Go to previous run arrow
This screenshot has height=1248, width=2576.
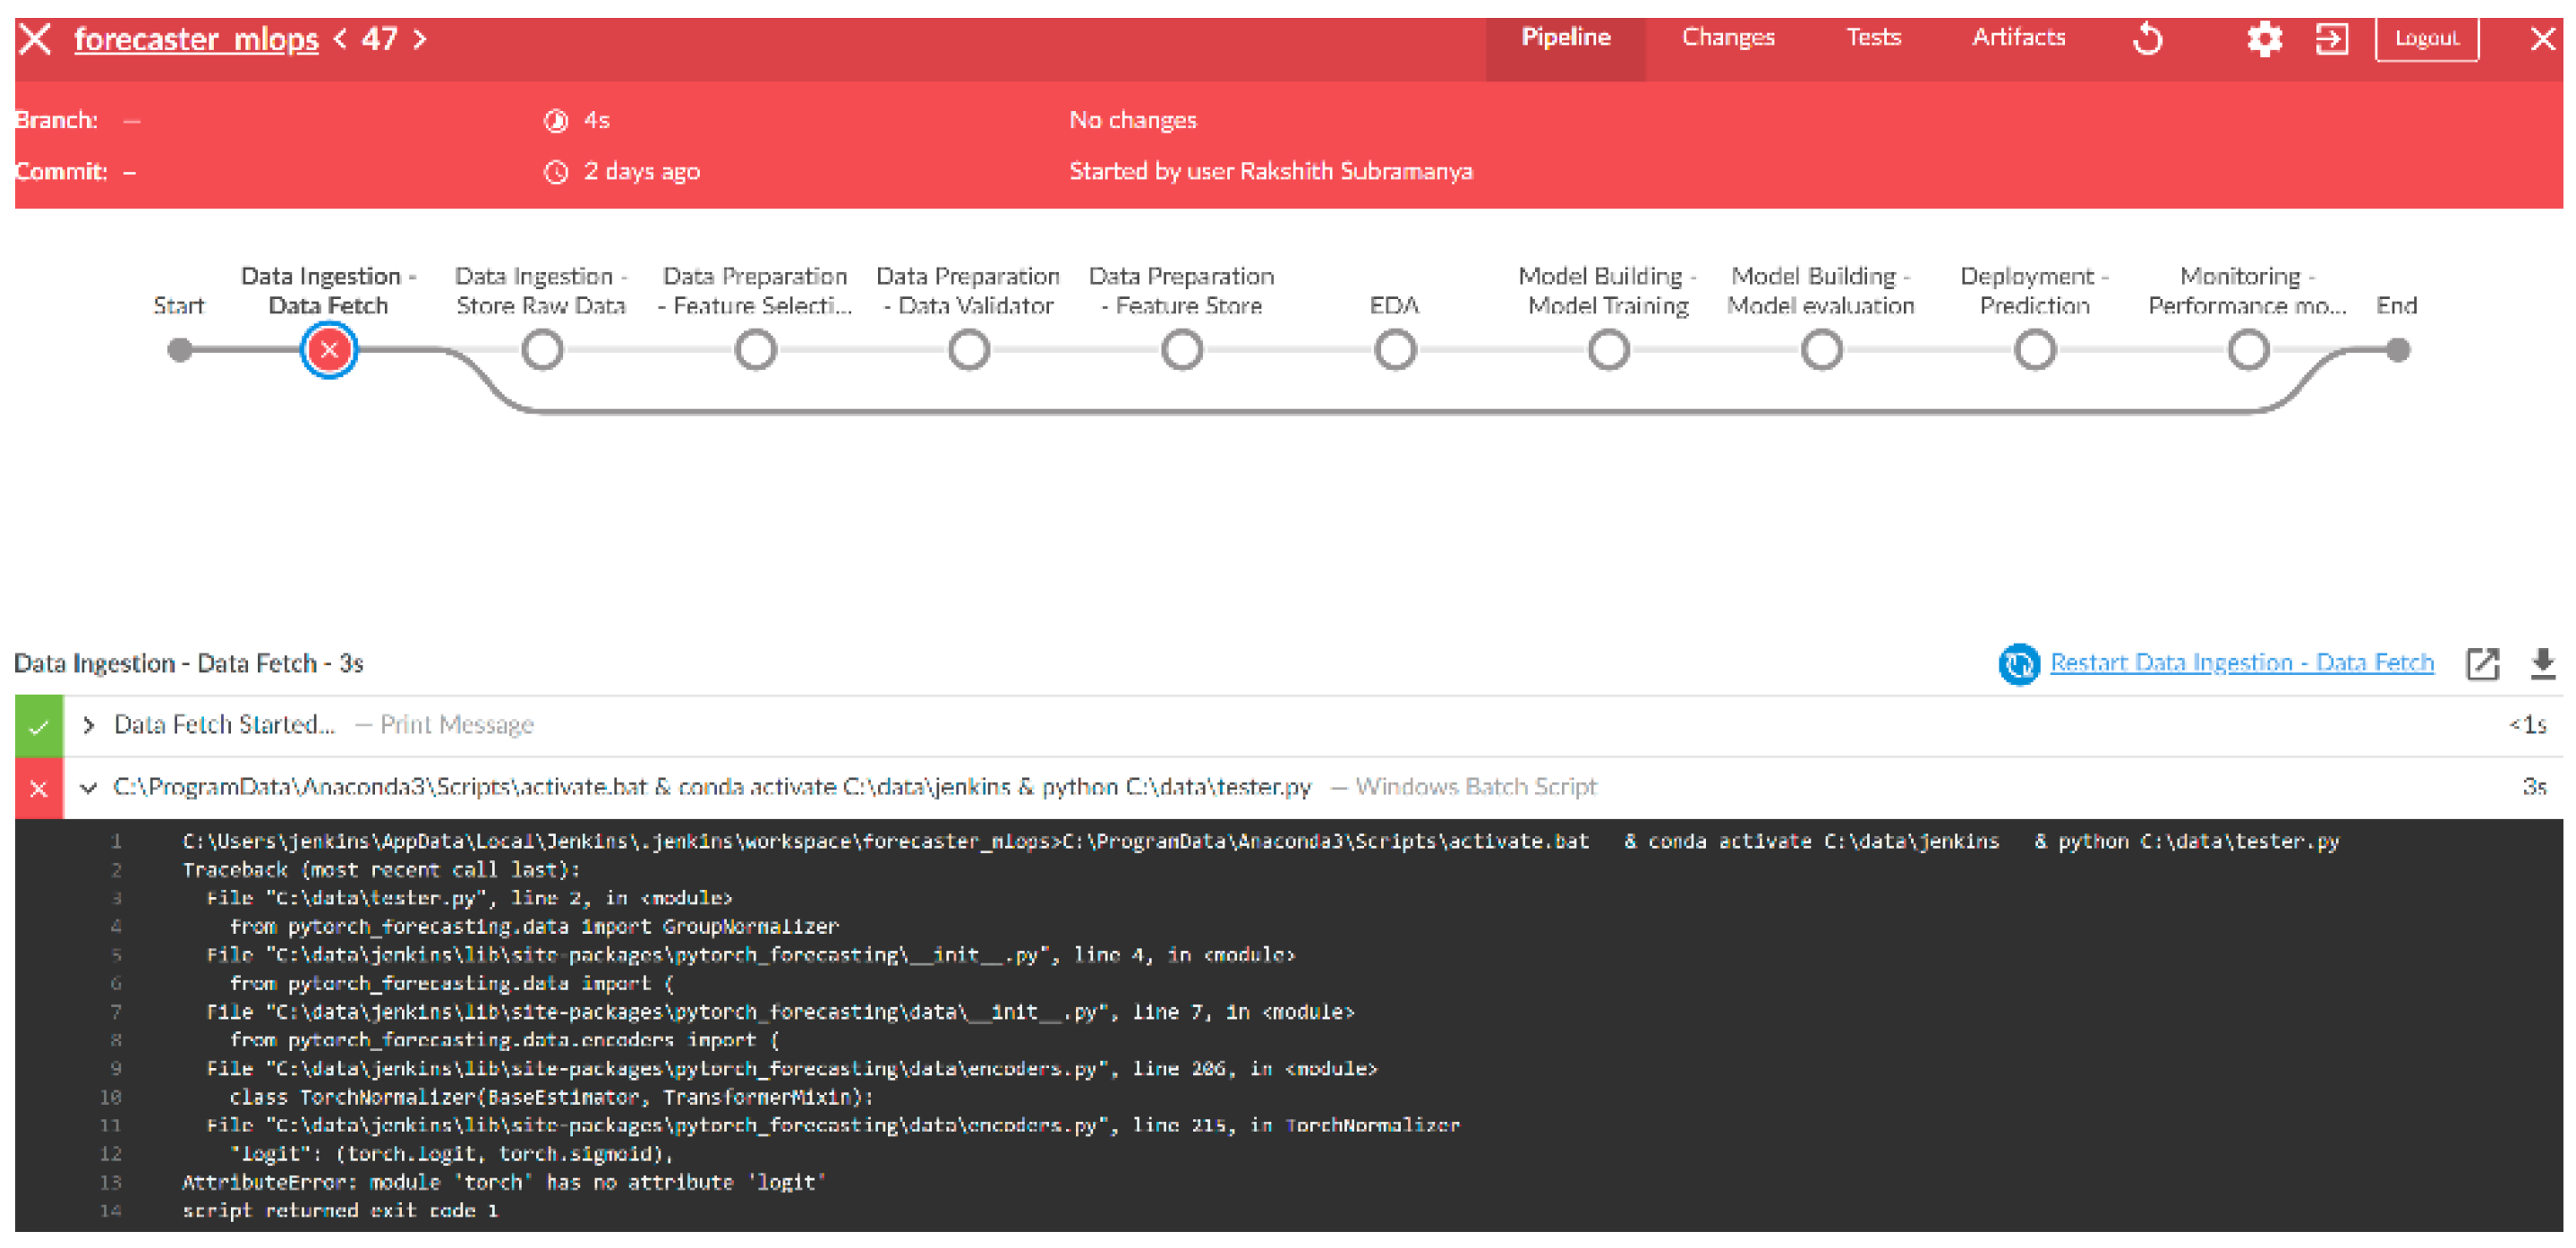point(341,40)
